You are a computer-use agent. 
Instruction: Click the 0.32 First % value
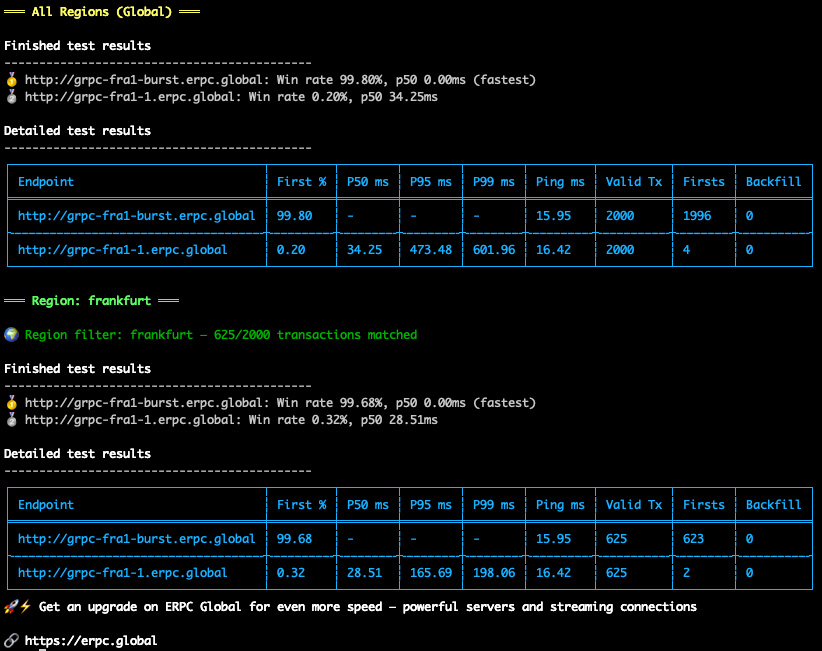click(x=291, y=573)
